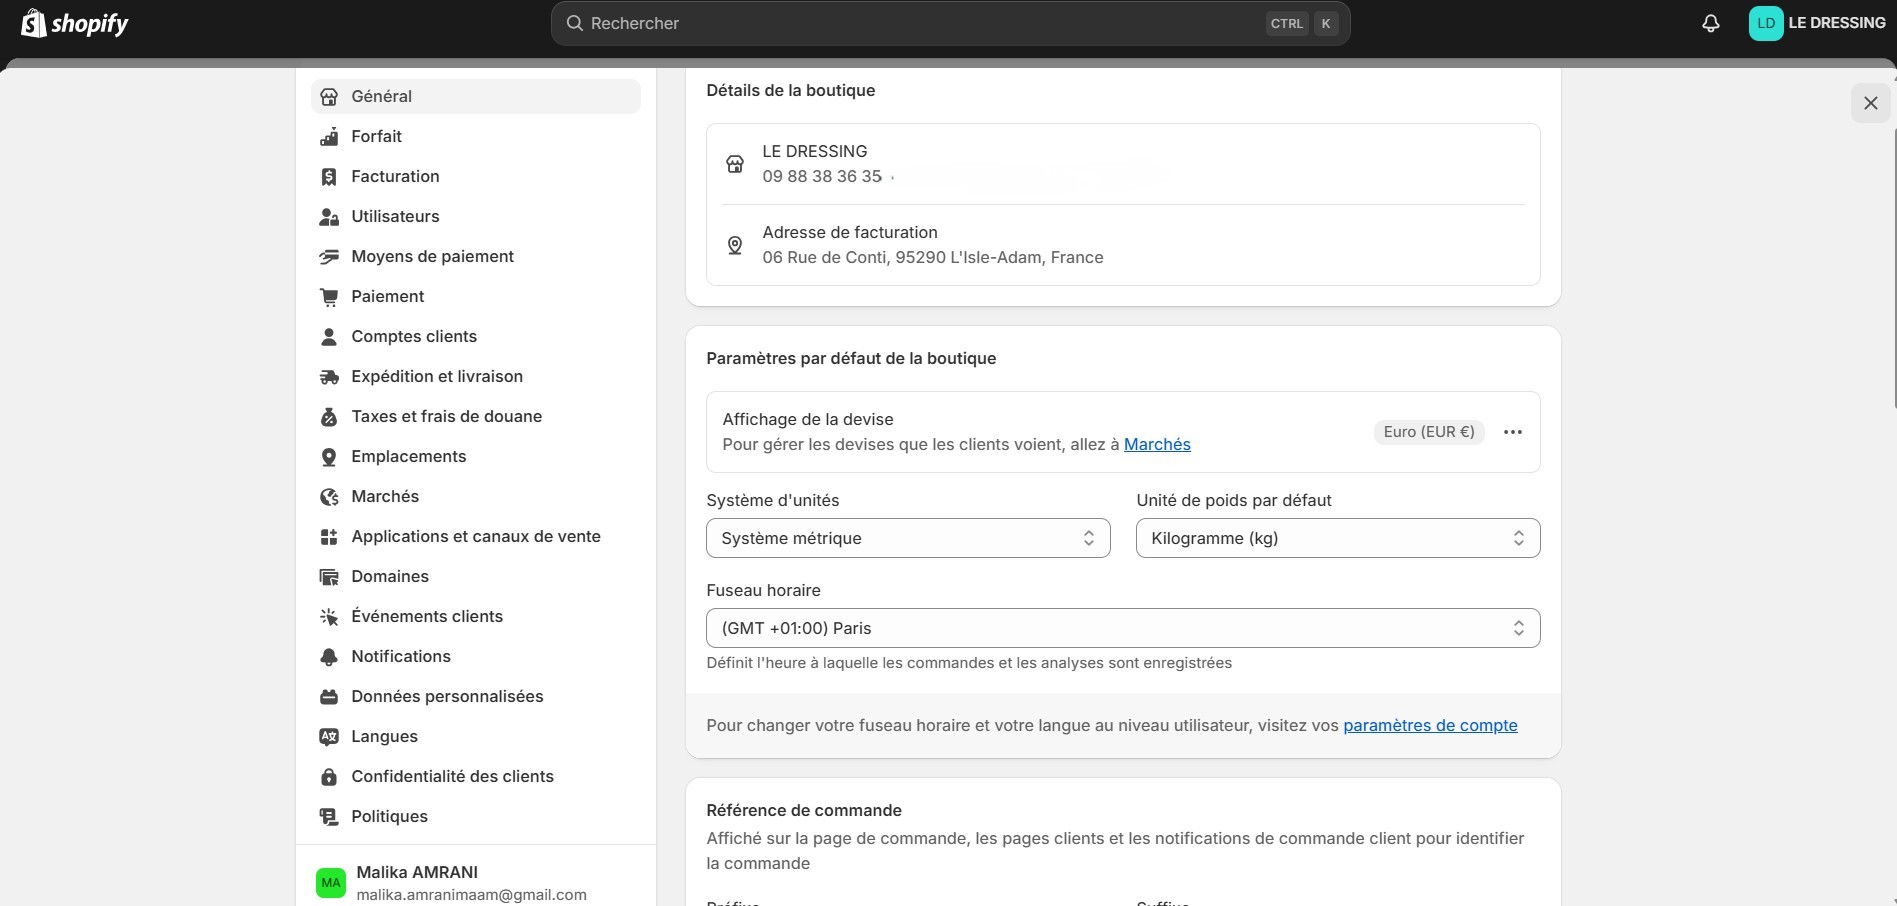The width and height of the screenshot is (1897, 906).
Task: Open Moyens de paiement settings
Action: 476,256
